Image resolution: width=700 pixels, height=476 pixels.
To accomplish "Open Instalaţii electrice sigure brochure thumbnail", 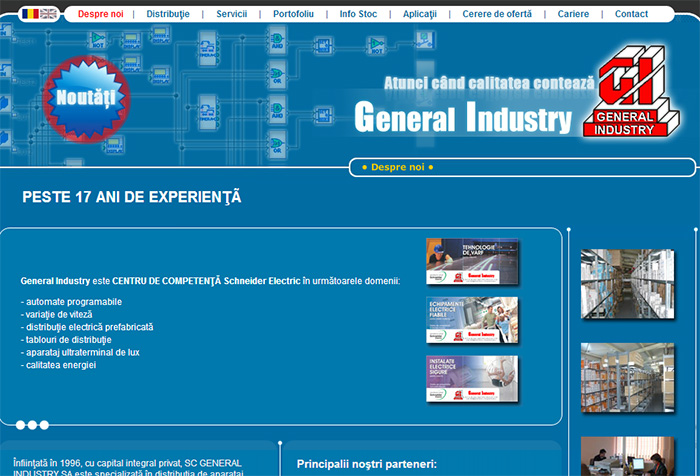I will tap(472, 379).
